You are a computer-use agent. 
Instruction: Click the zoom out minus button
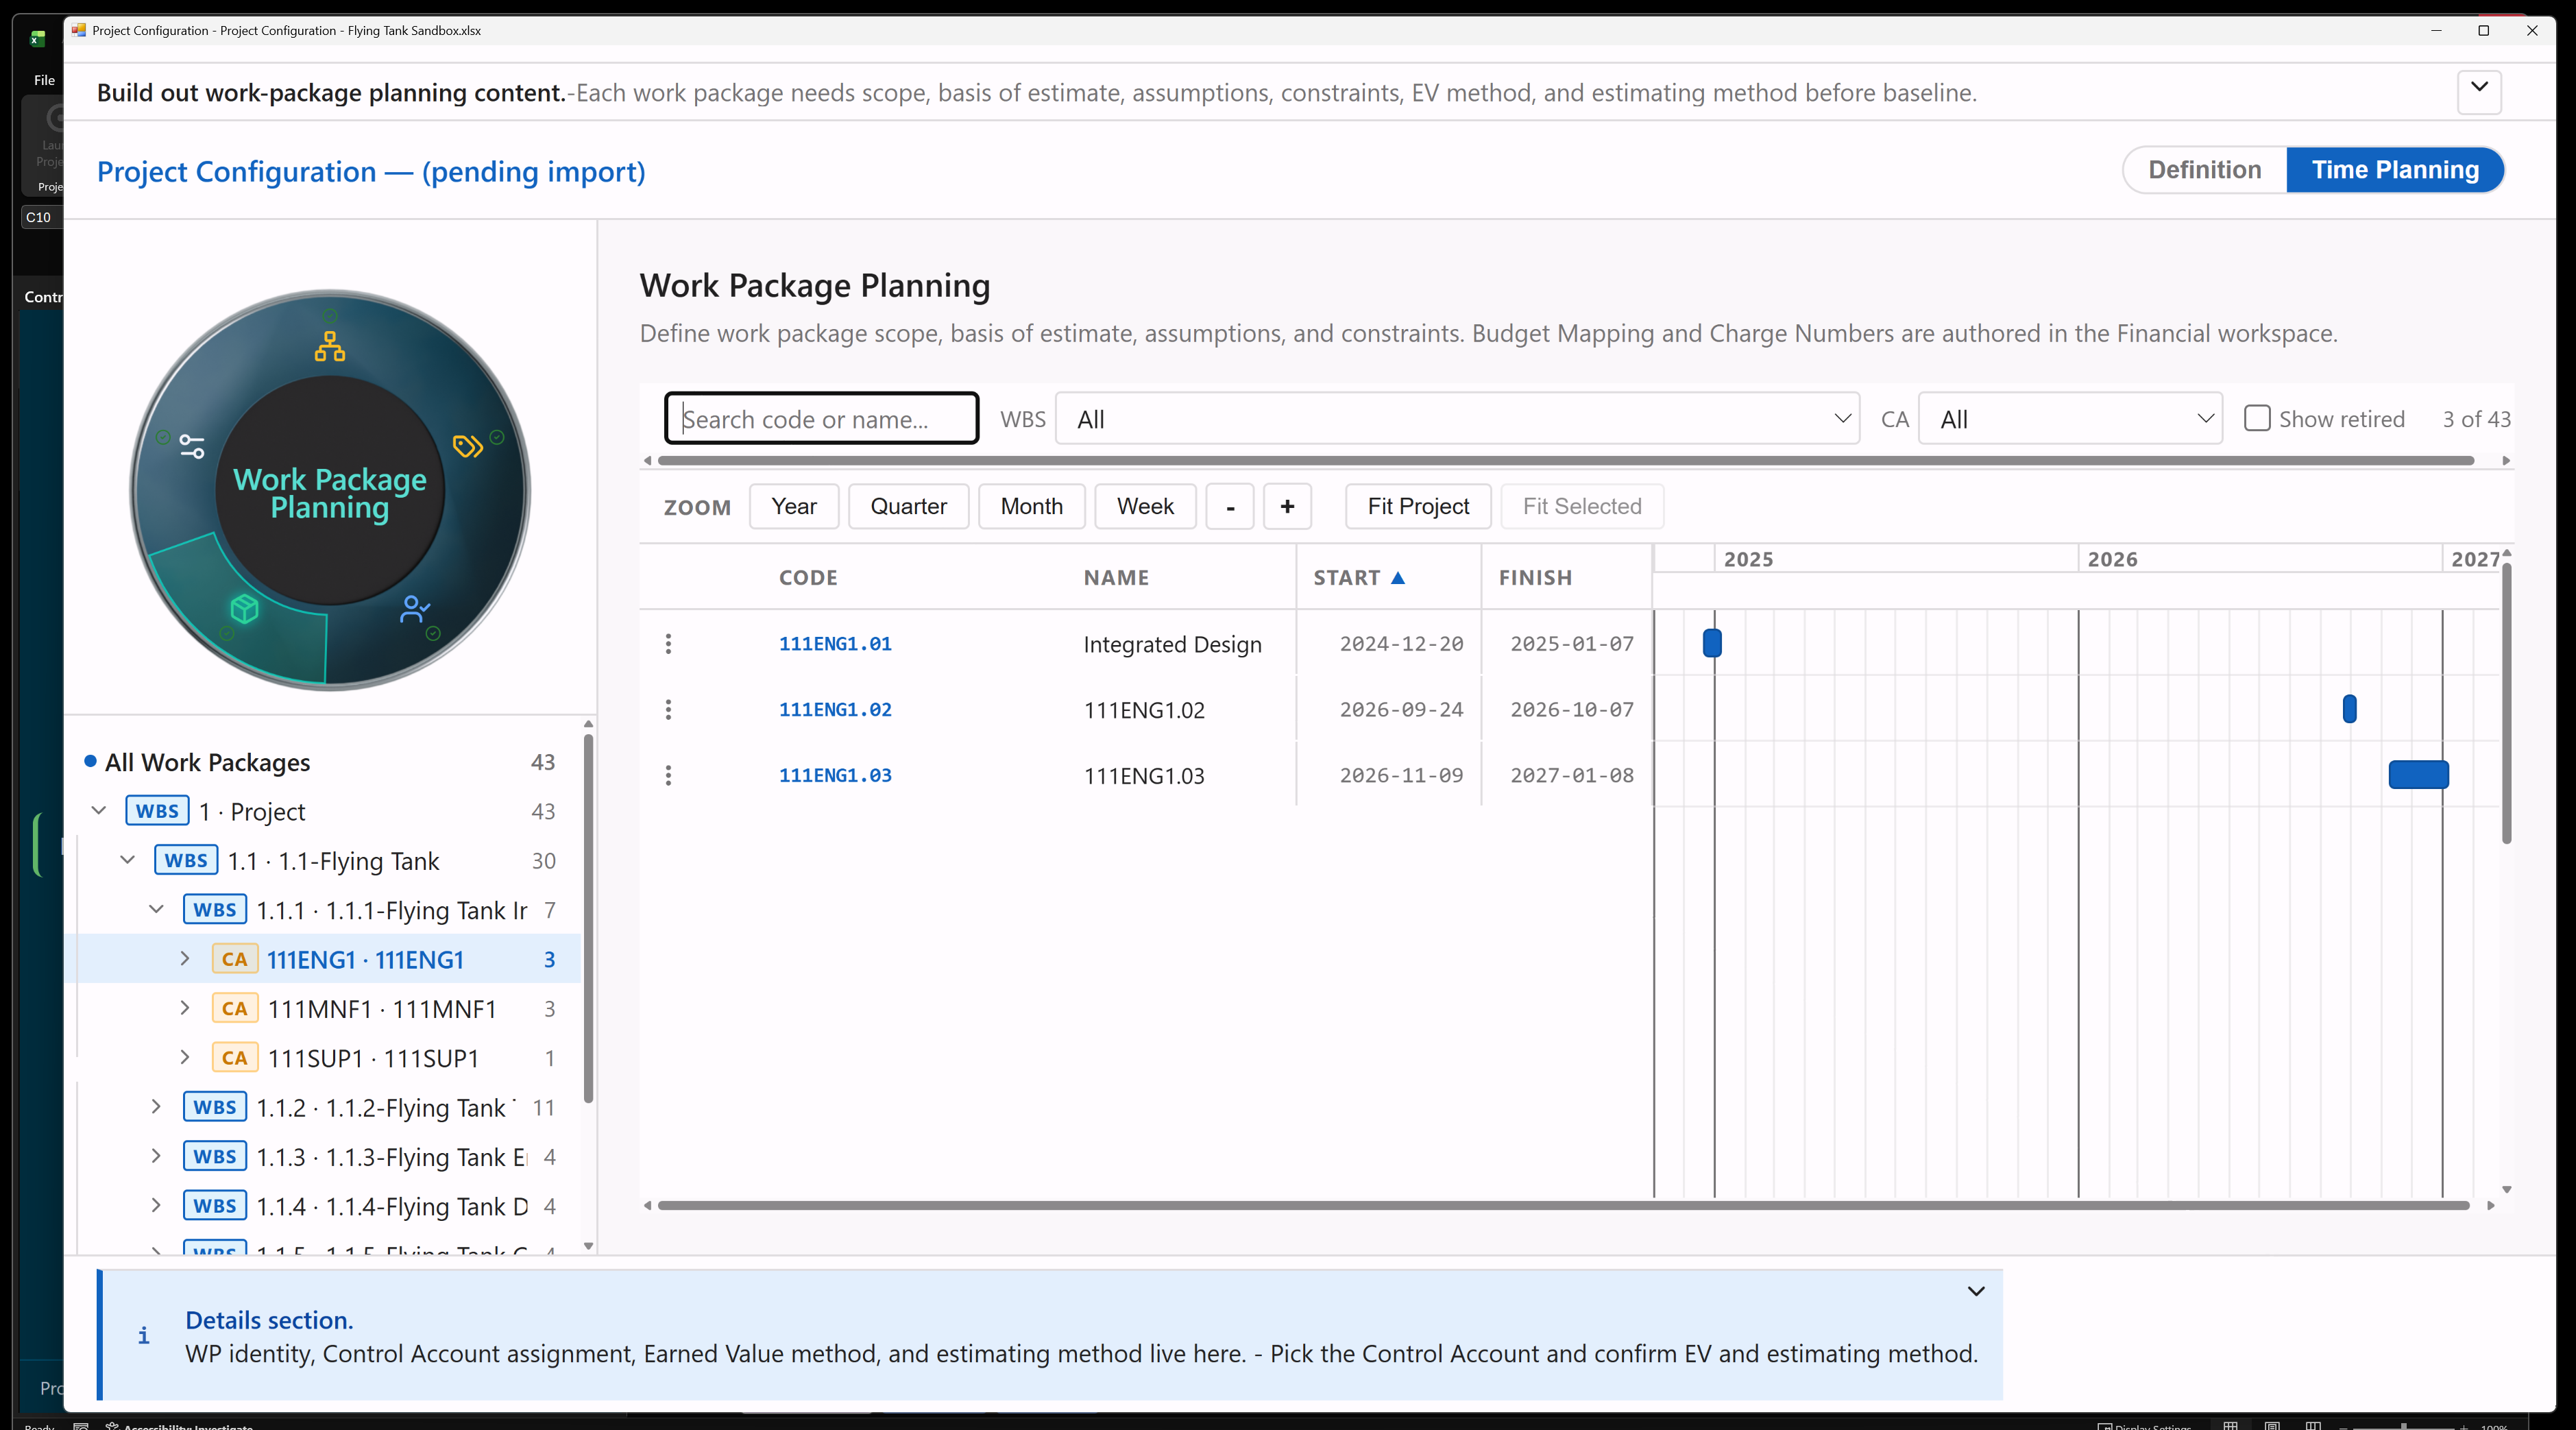tap(1230, 506)
